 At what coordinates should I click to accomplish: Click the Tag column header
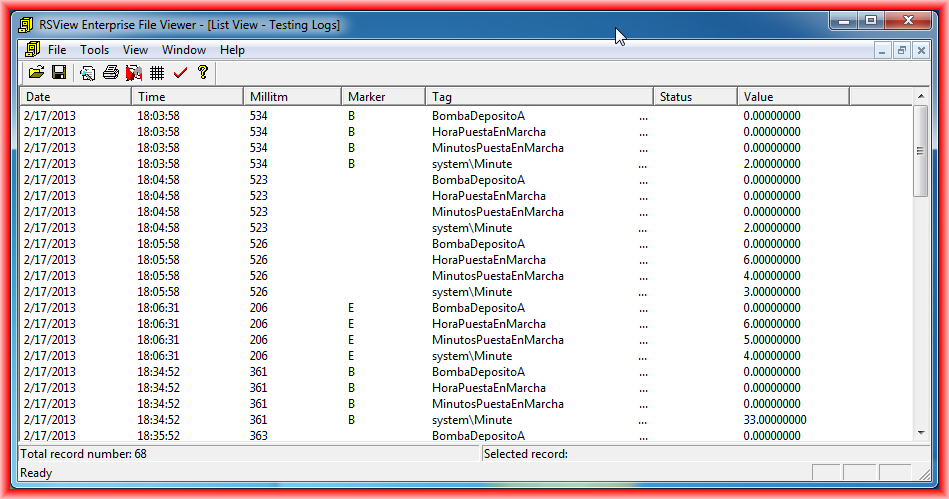coord(539,96)
